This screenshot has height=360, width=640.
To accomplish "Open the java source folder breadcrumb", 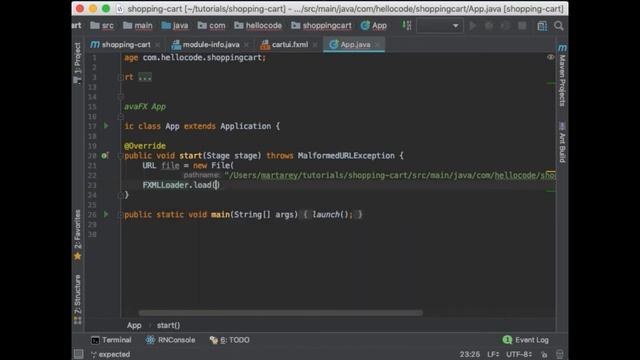I will tap(175, 25).
